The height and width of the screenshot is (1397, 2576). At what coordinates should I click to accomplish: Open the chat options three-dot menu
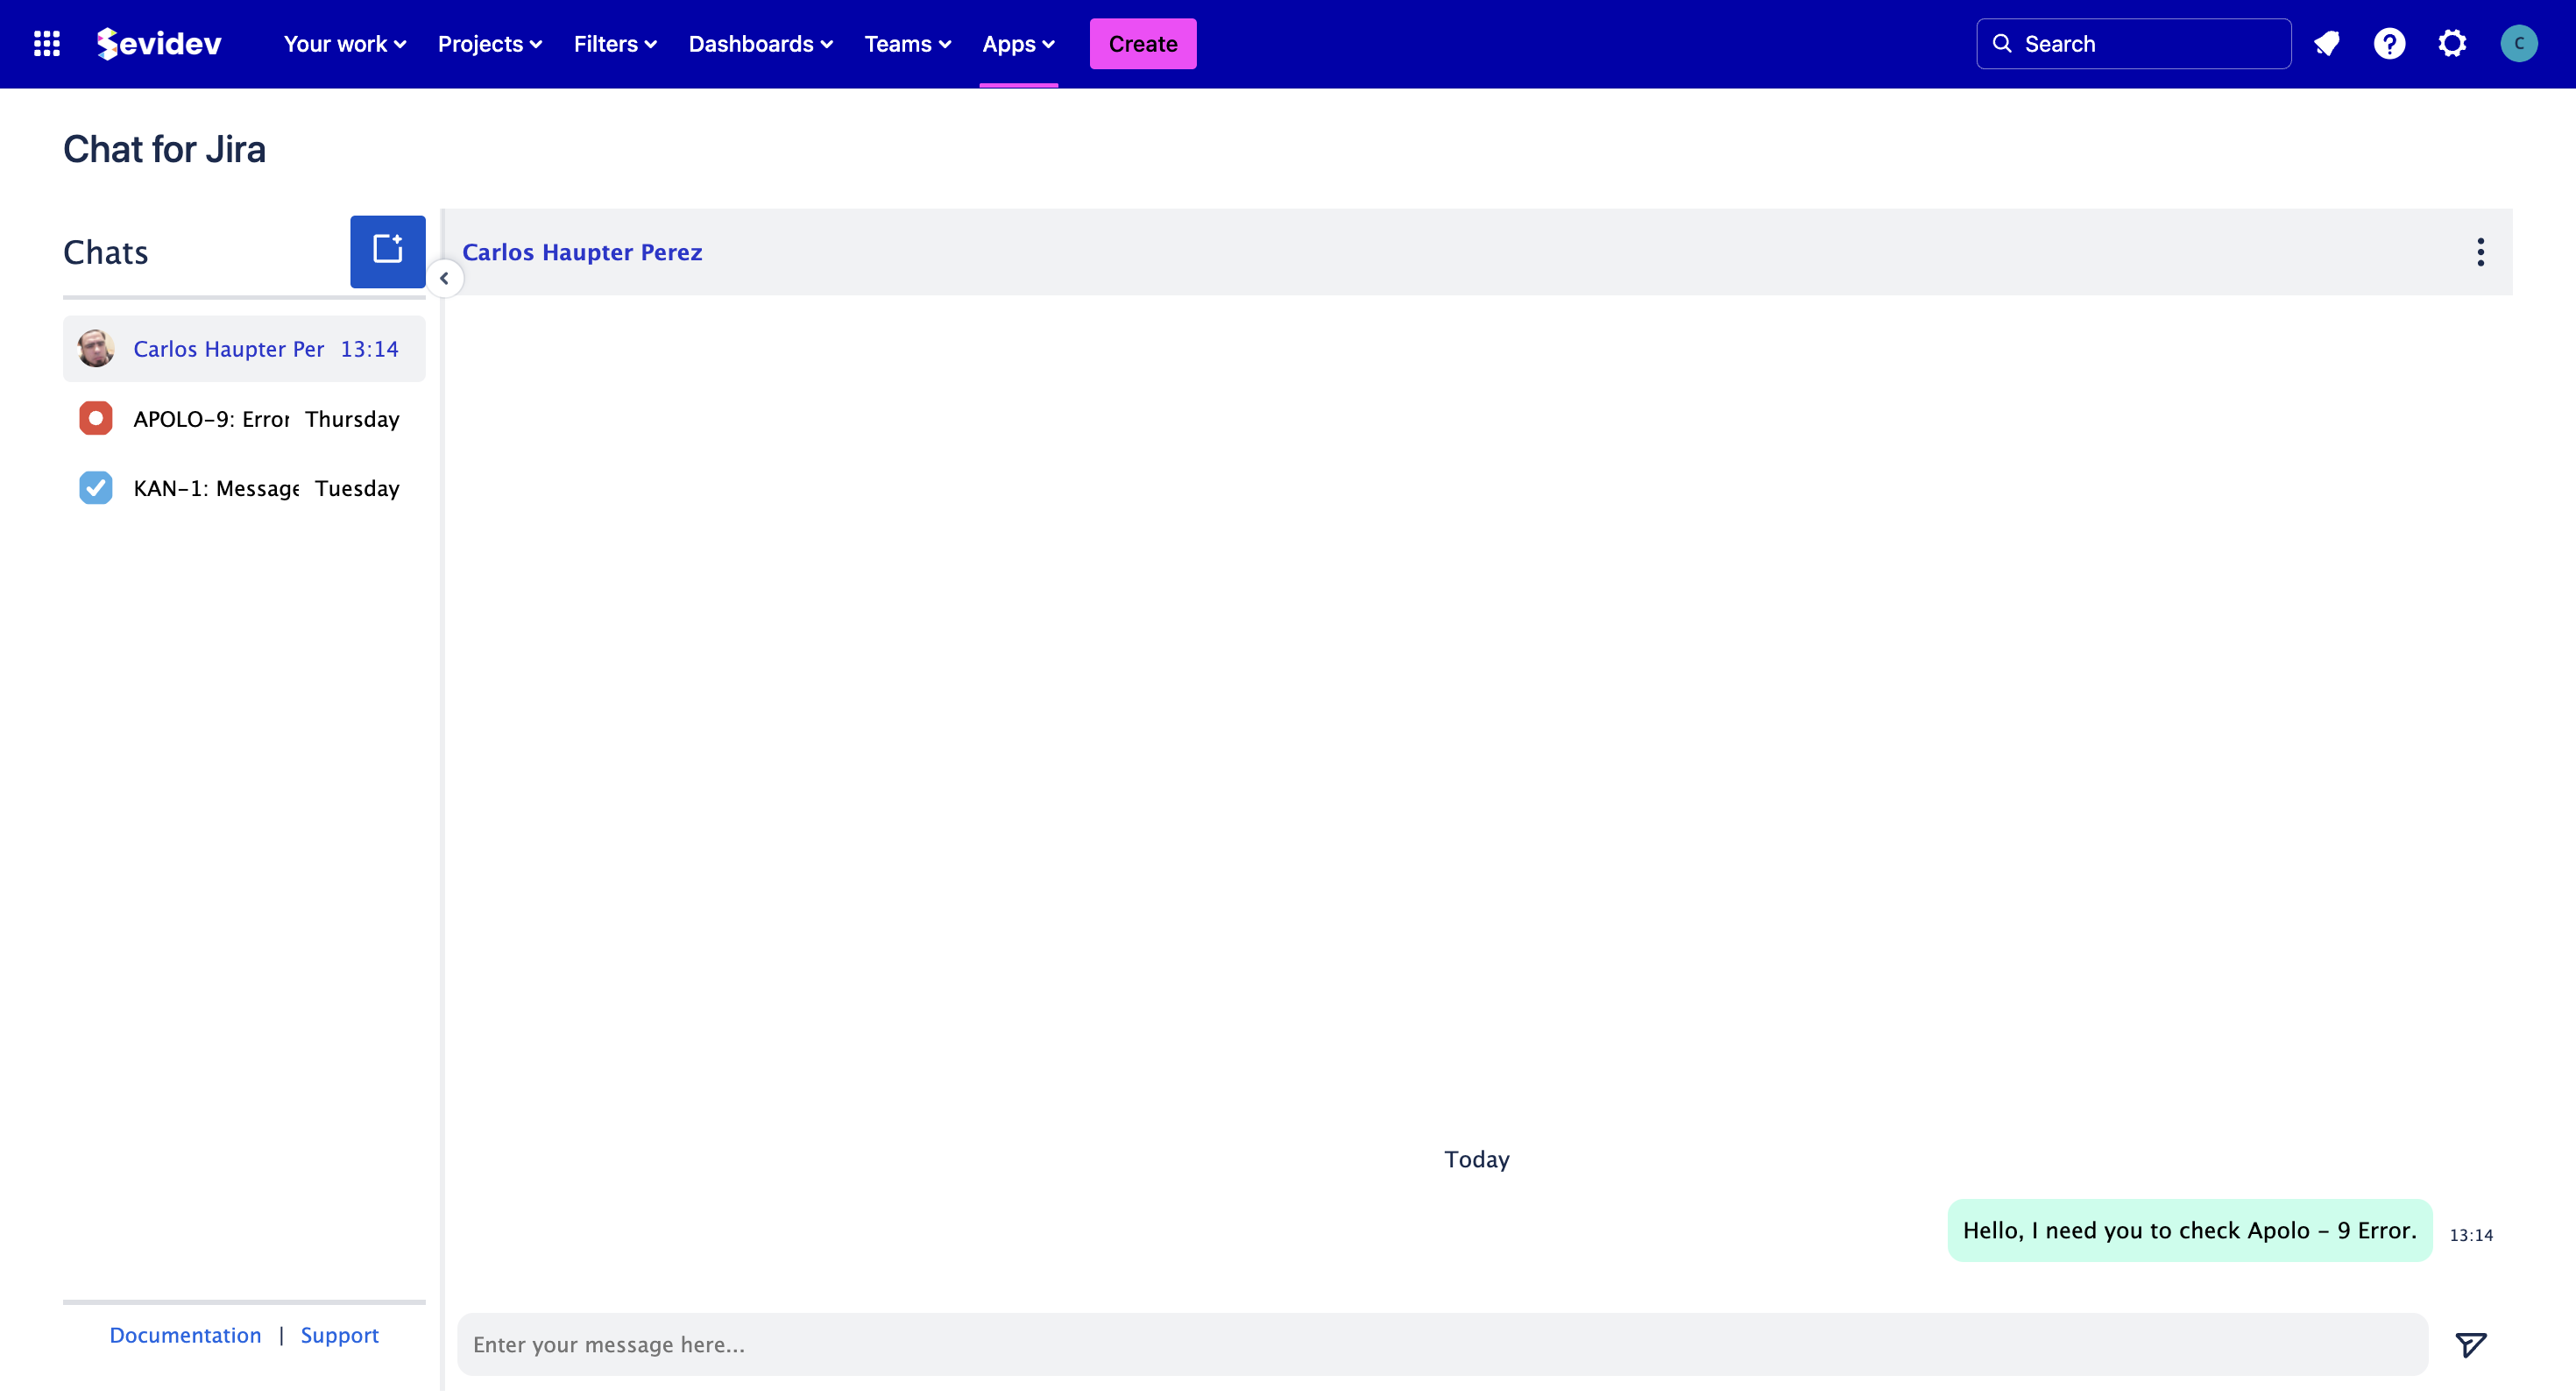pyautogui.click(x=2480, y=252)
